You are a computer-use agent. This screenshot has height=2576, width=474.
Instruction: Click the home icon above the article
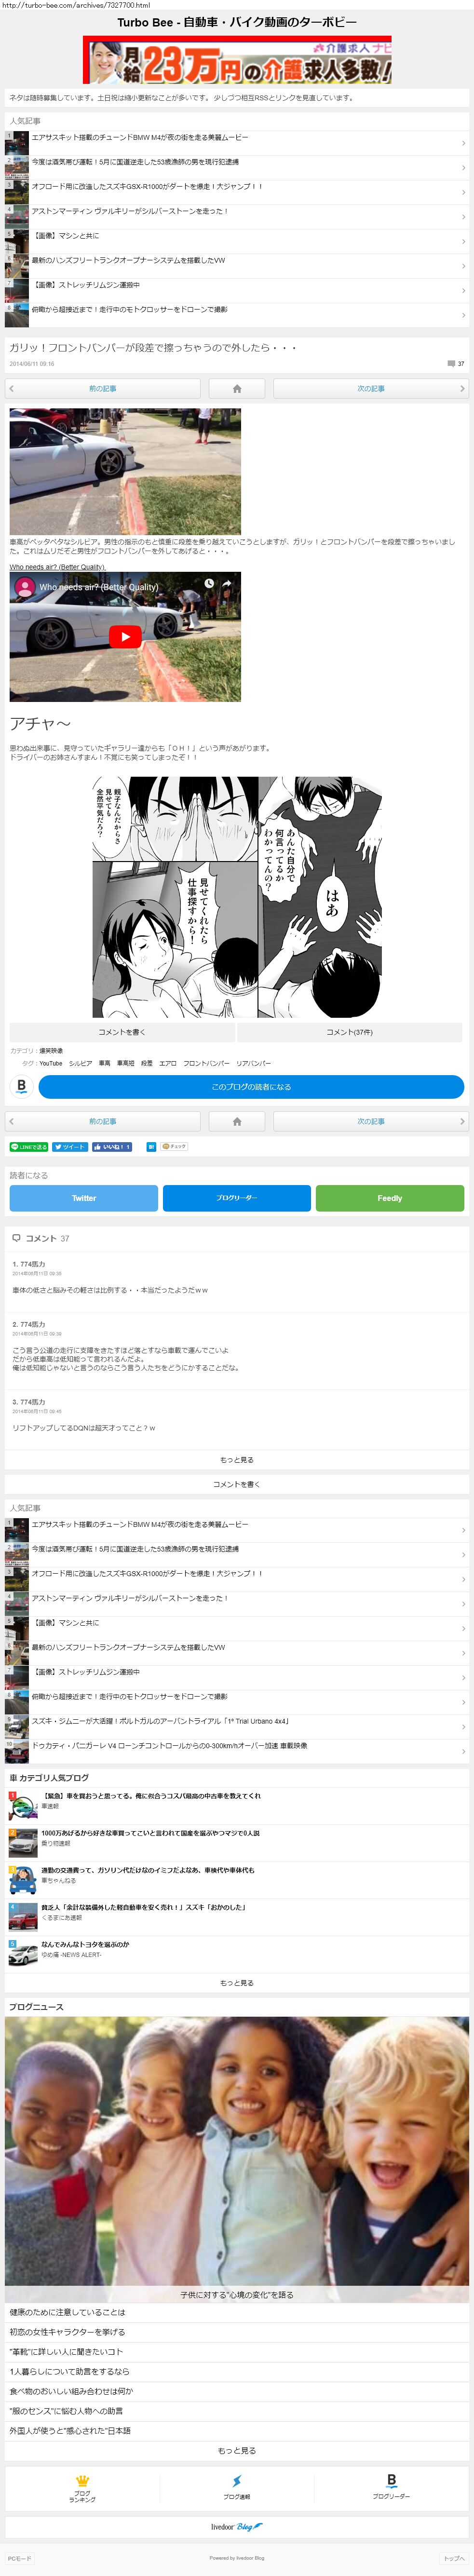(237, 388)
